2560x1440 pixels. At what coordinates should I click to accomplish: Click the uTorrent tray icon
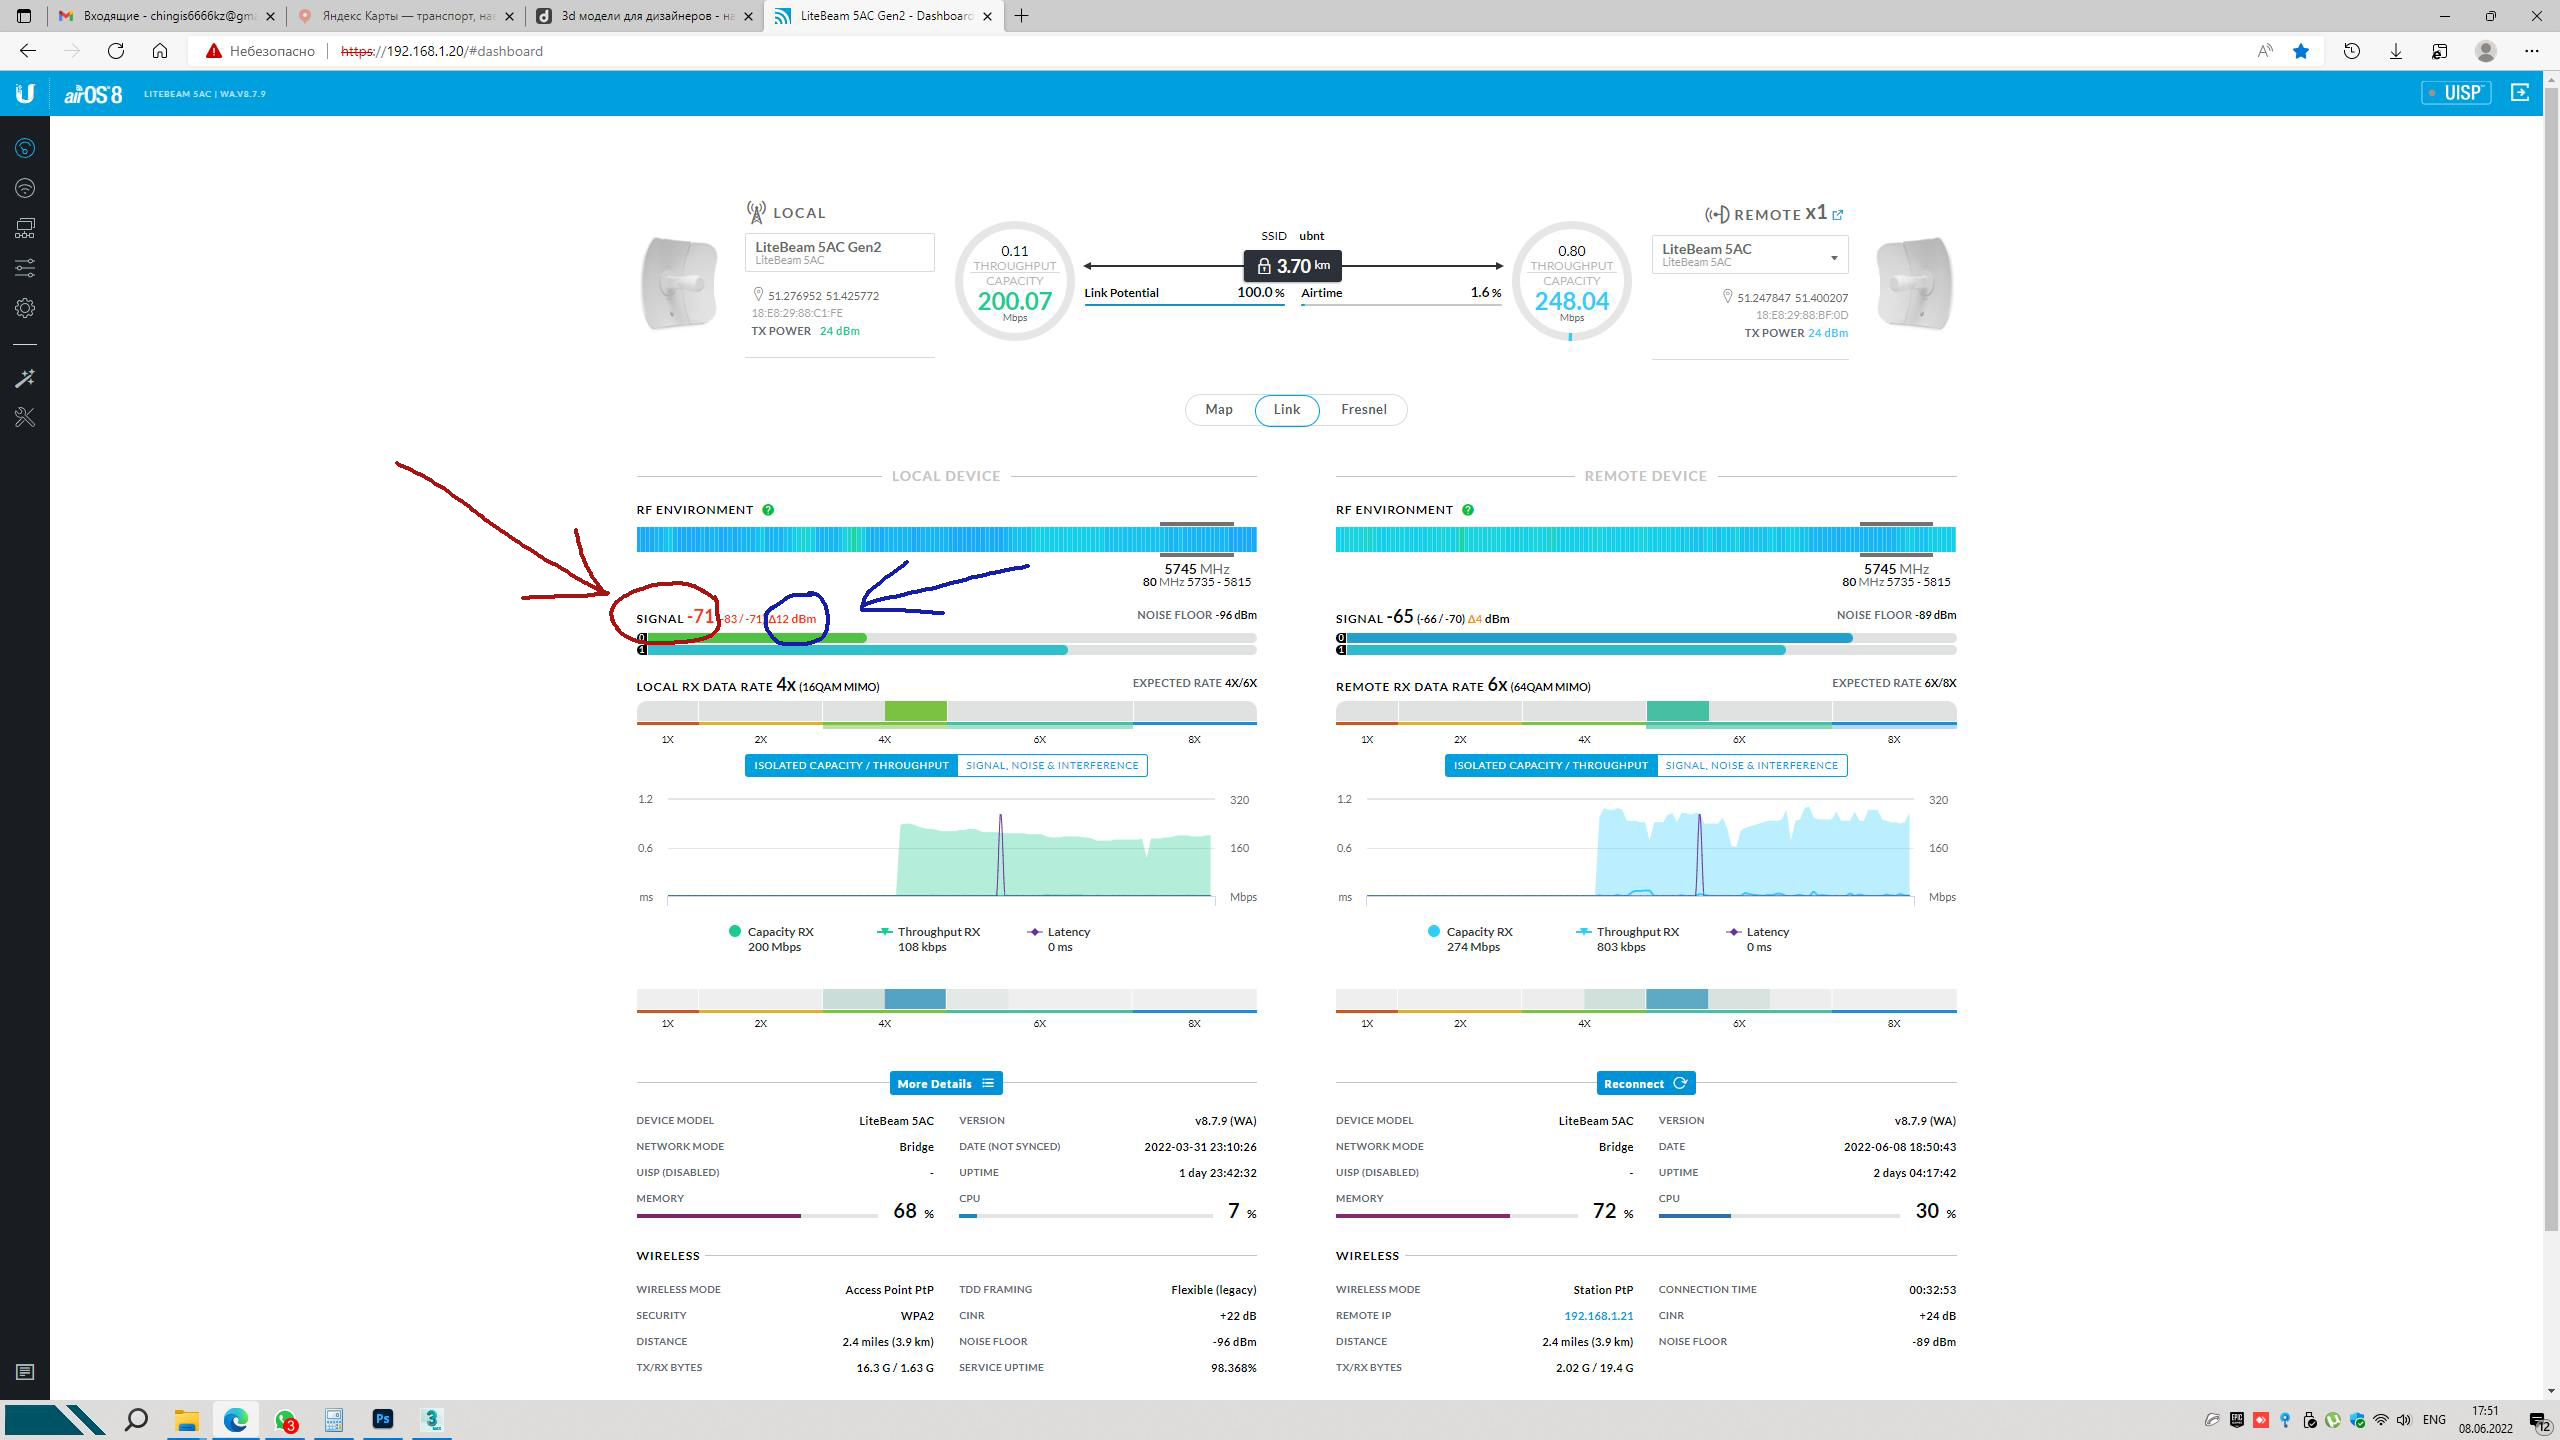coord(2333,1420)
